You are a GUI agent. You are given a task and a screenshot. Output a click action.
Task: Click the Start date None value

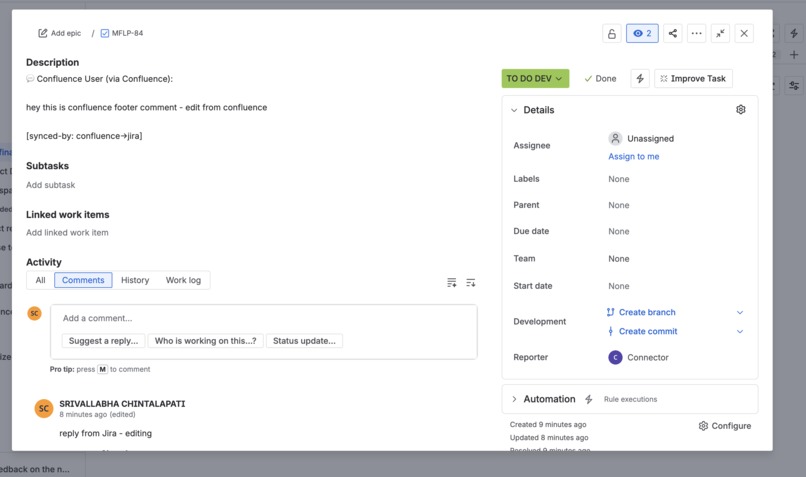[618, 286]
